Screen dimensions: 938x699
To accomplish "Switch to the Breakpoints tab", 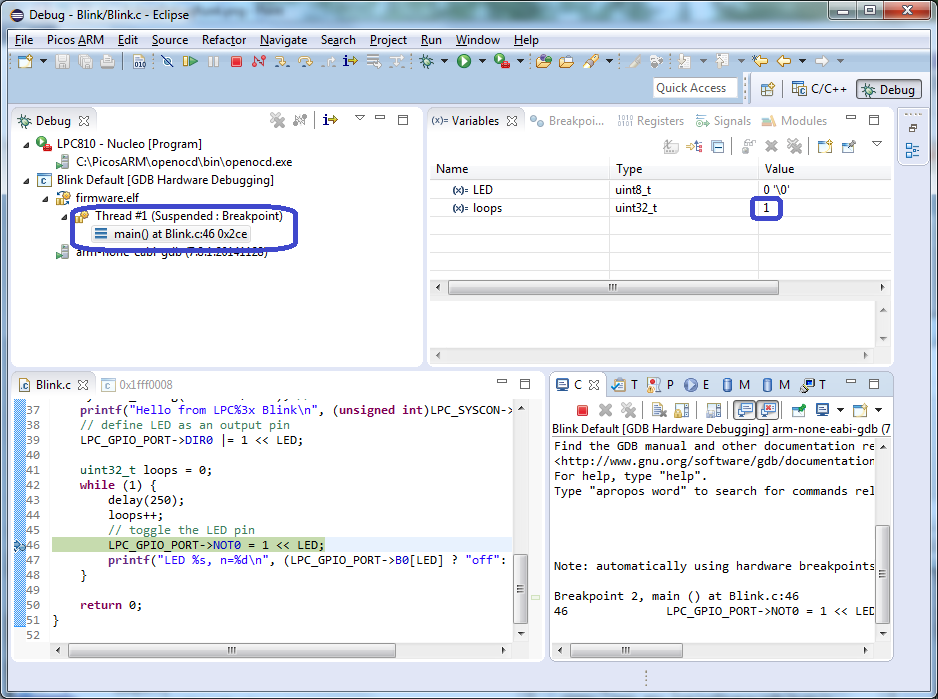I will click(568, 121).
